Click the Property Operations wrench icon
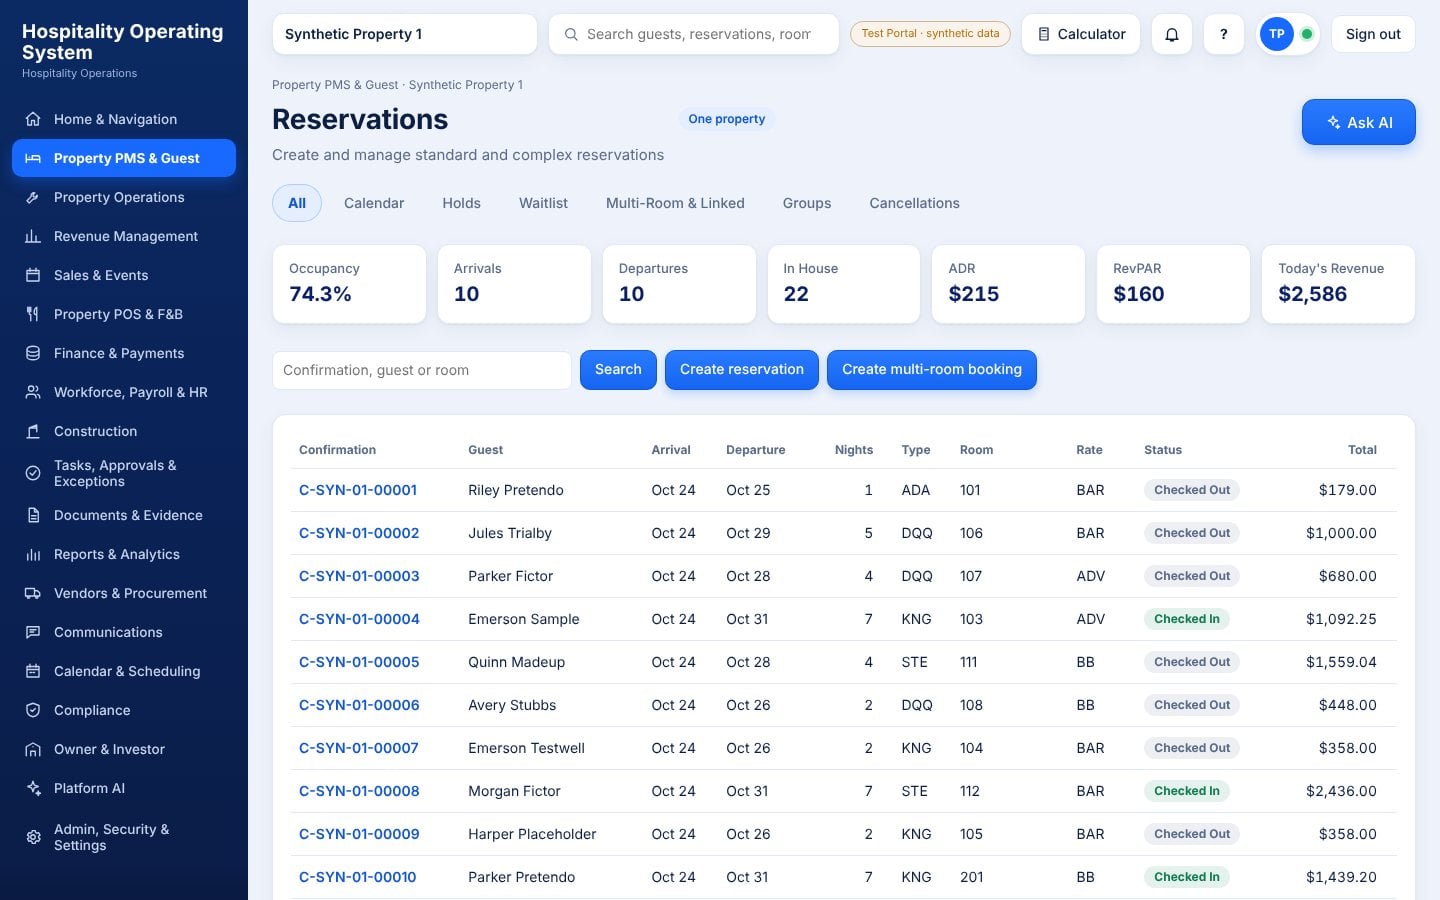 33,197
